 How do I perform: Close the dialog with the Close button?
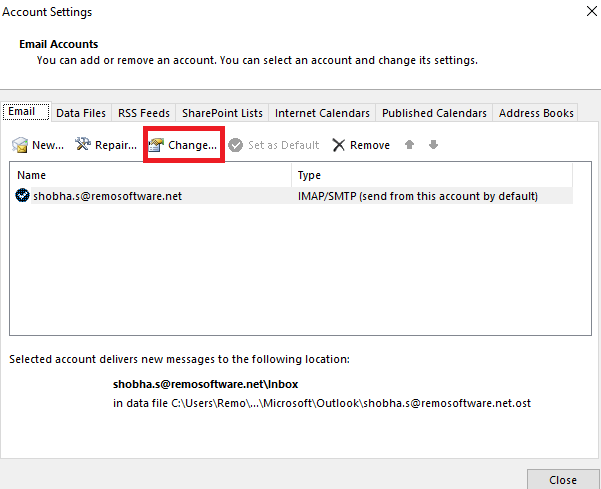563,479
